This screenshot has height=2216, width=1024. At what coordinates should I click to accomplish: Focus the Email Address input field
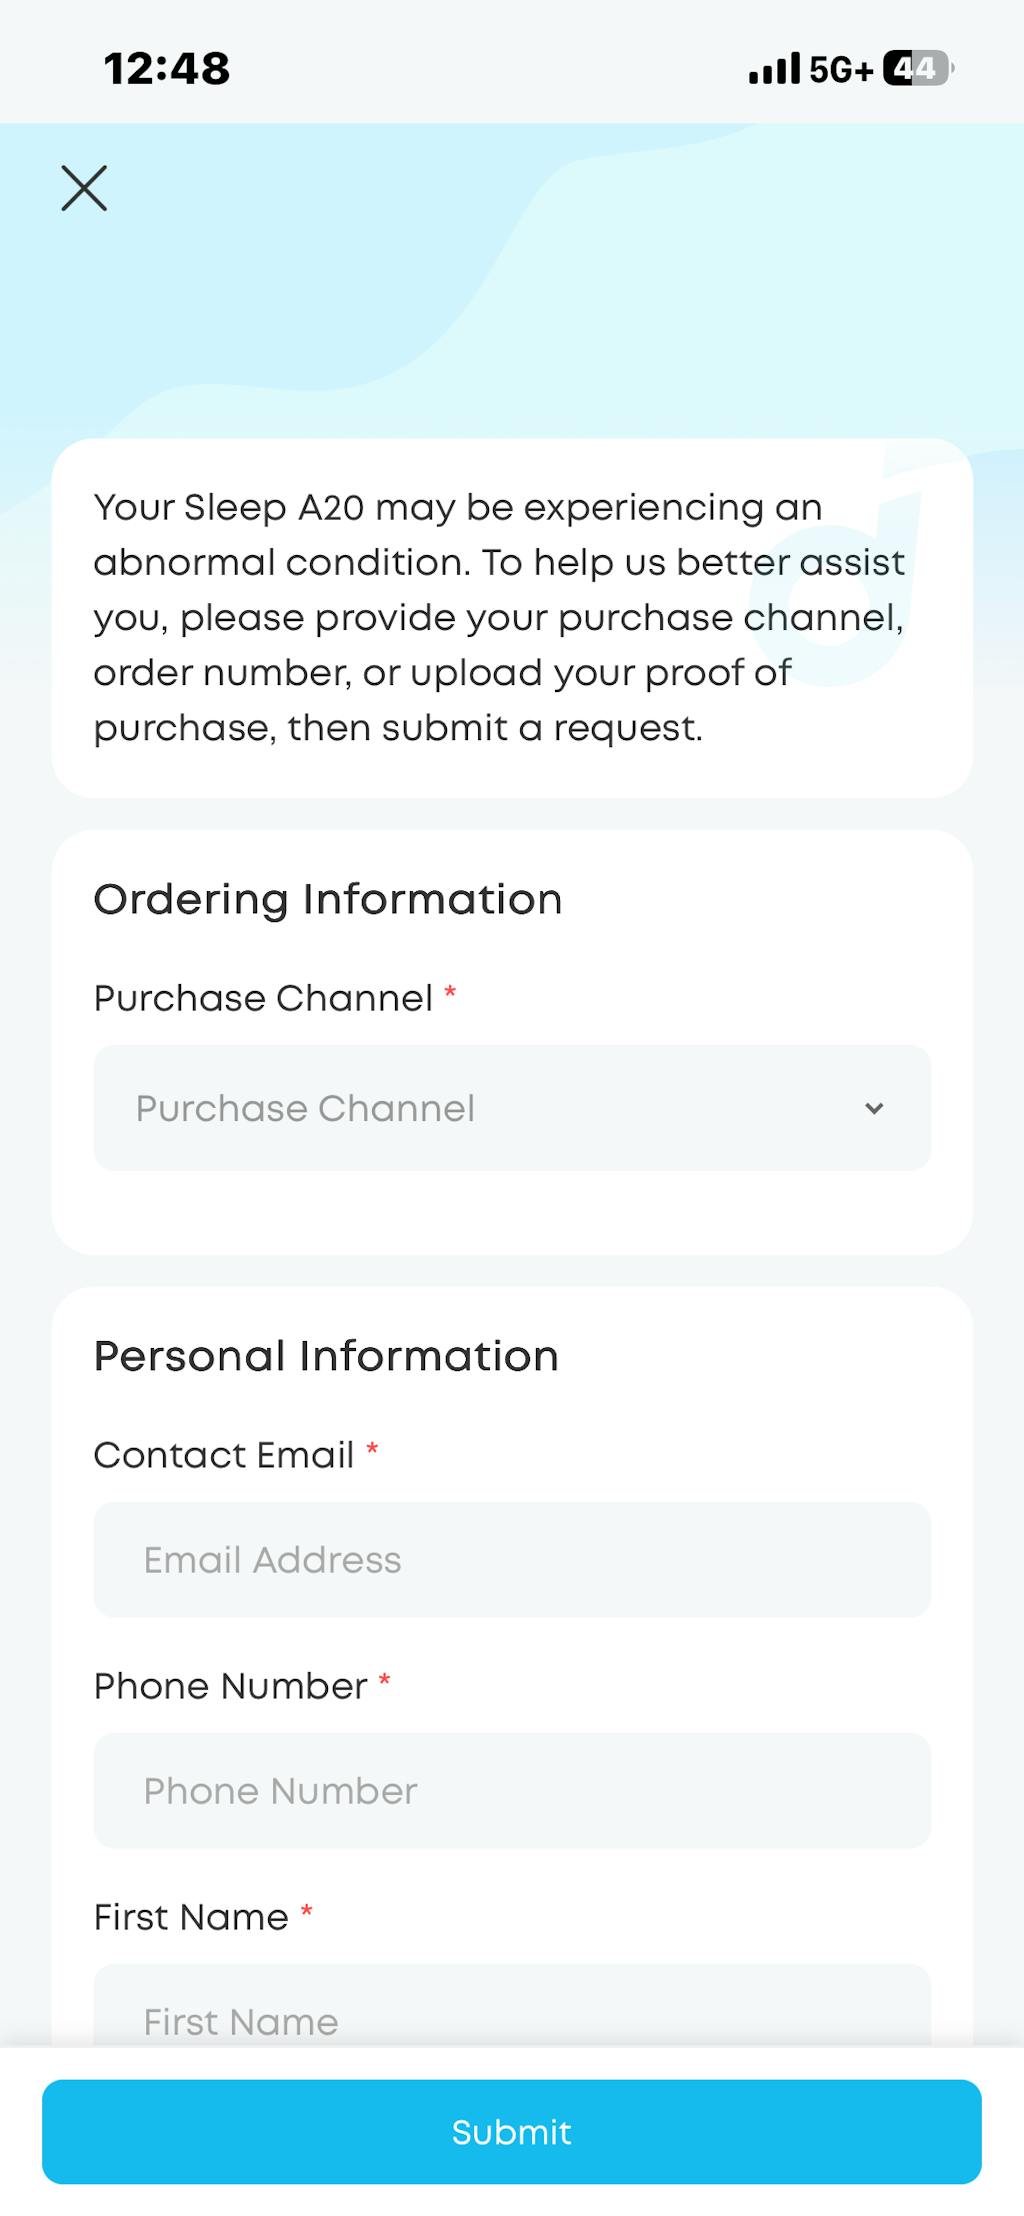512,1560
